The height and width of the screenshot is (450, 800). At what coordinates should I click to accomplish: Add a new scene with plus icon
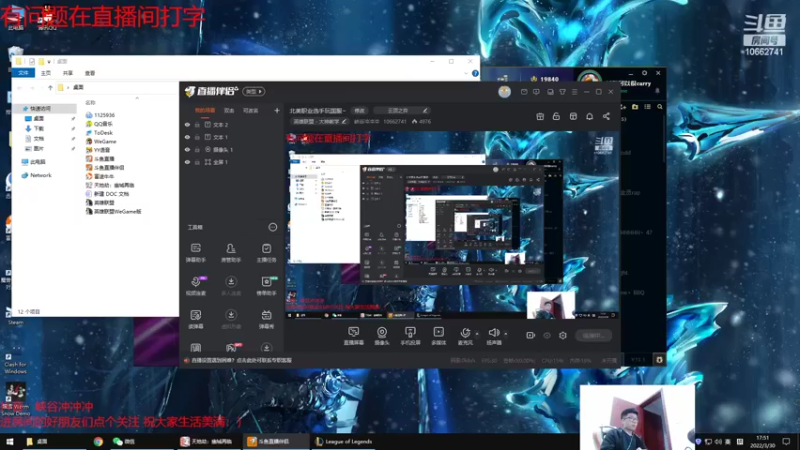pos(277,110)
